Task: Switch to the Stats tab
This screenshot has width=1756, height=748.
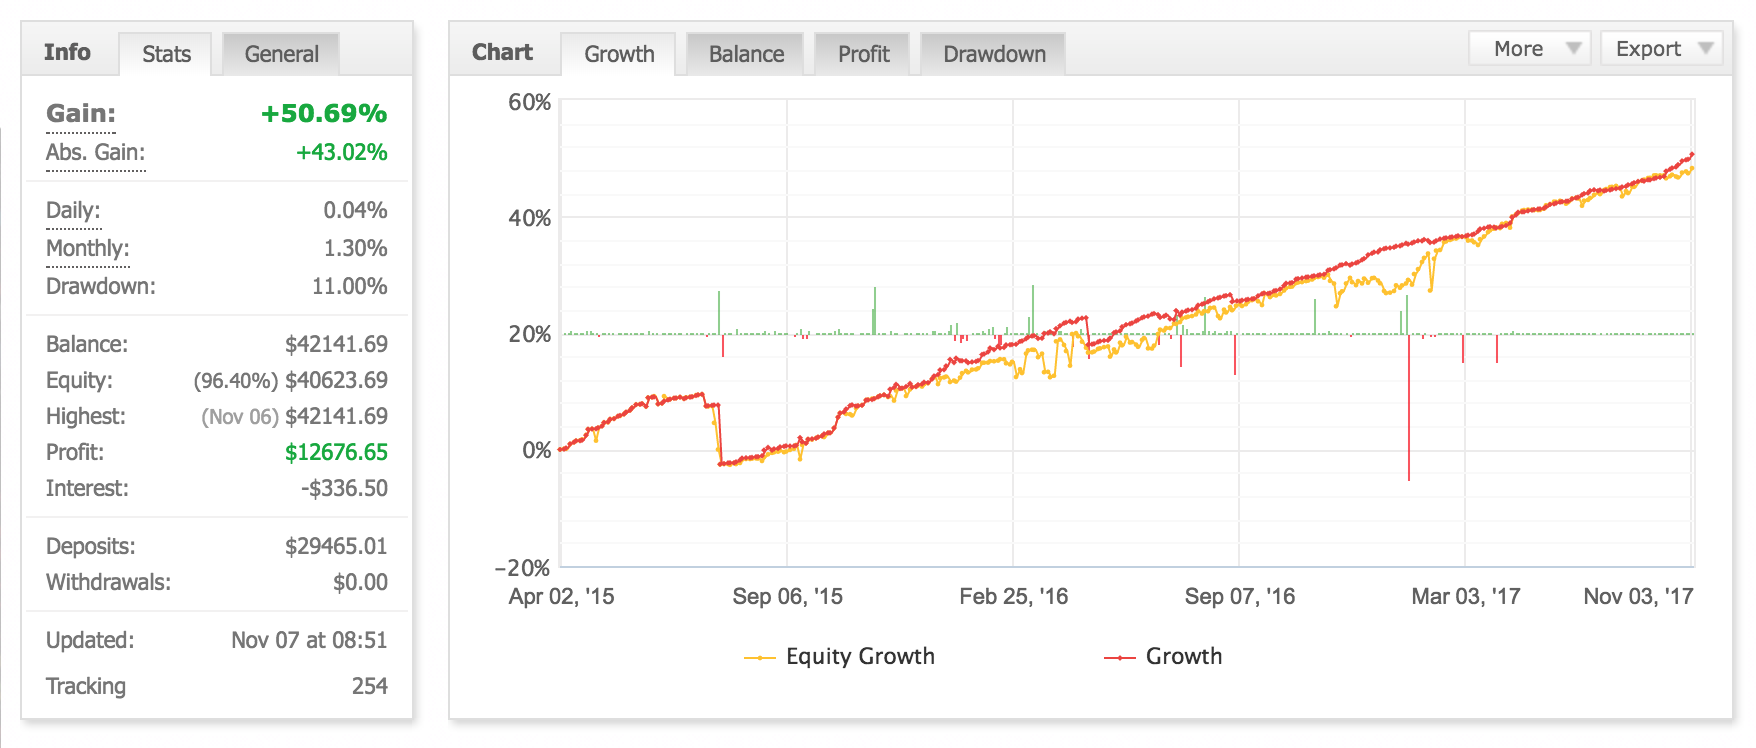Action: pyautogui.click(x=166, y=54)
